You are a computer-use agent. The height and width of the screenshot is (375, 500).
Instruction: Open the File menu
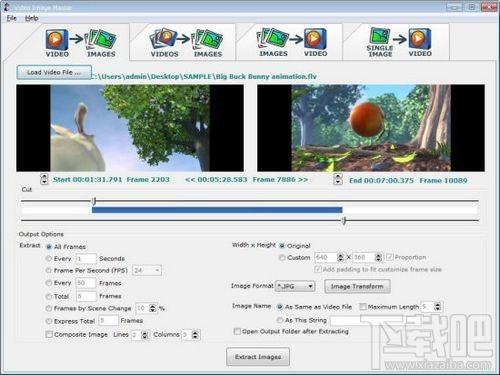(x=11, y=18)
